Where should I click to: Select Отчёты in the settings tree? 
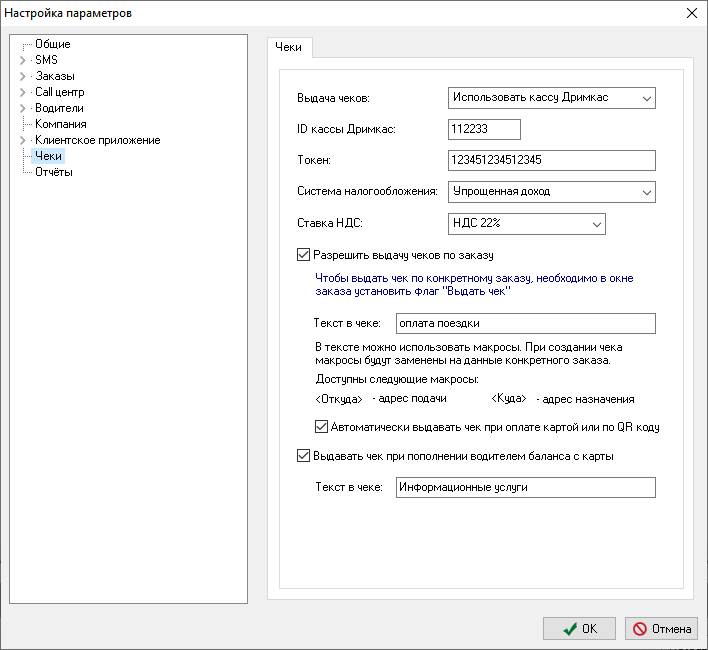point(53,172)
